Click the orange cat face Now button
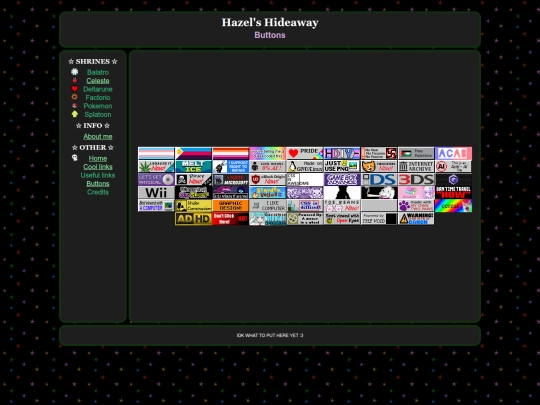This screenshot has width=540, height=405. tap(379, 166)
